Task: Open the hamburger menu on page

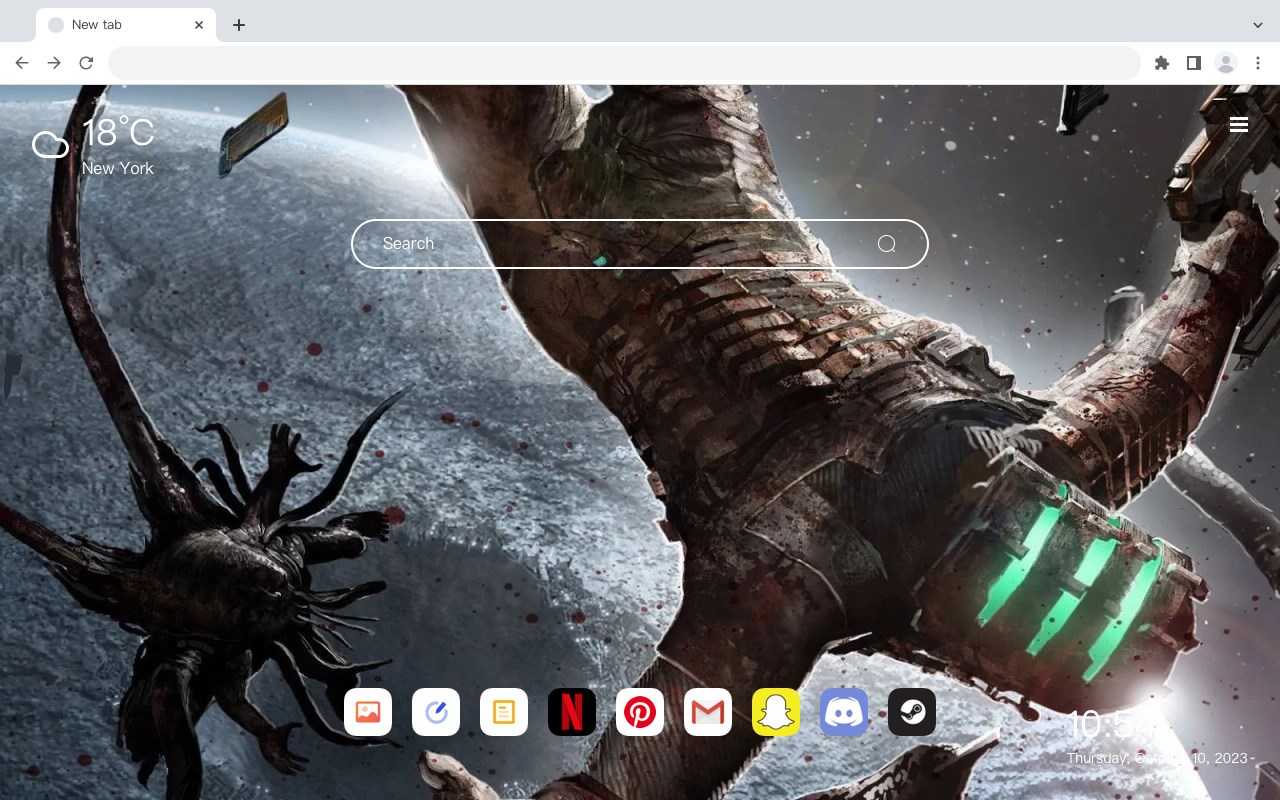Action: 1239,124
